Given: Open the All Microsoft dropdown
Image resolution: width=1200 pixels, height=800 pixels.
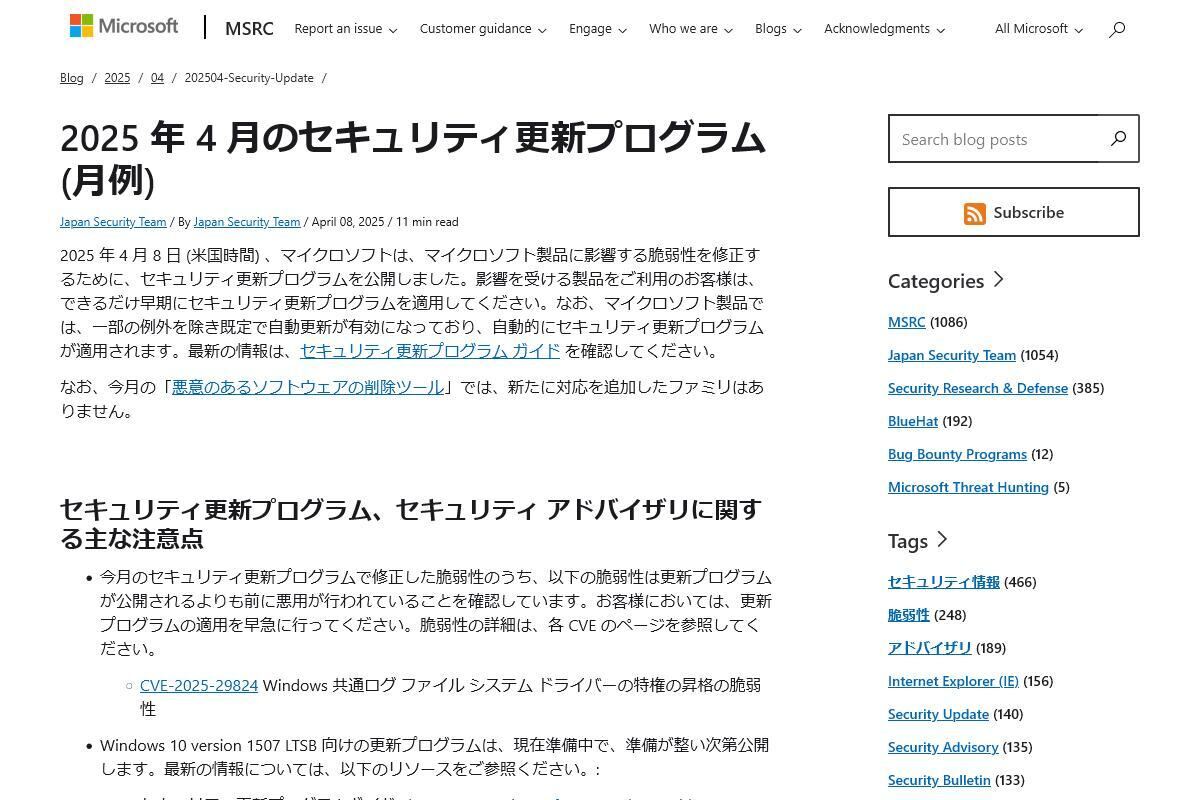Looking at the screenshot, I should pos(1039,29).
